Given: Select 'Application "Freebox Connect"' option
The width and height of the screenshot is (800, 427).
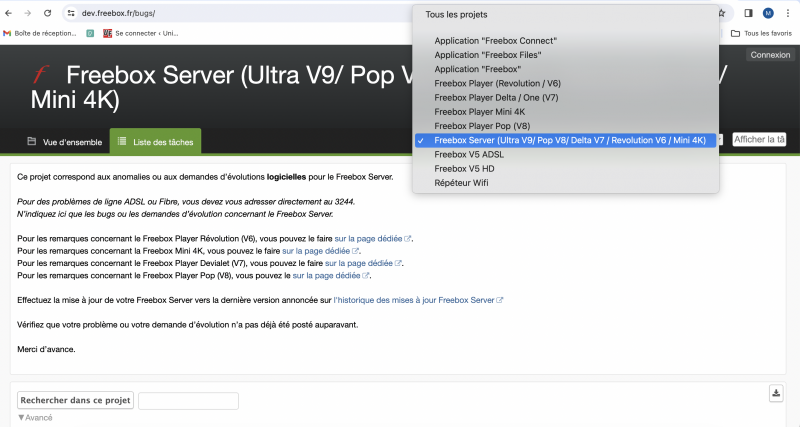Looking at the screenshot, I should [x=495, y=41].
